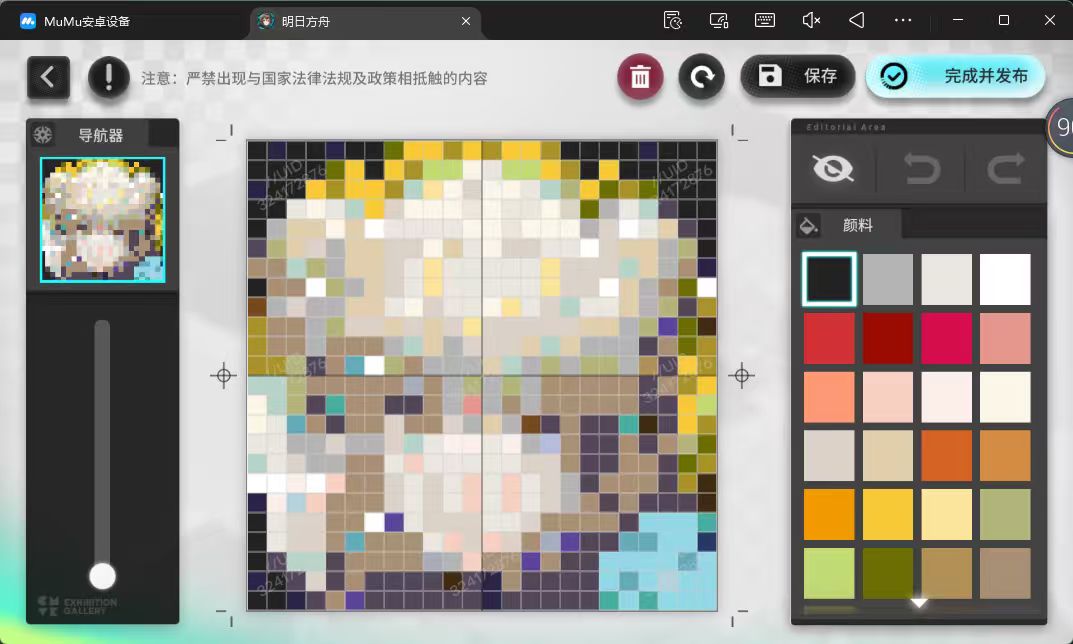Click the circular reset arrow button
This screenshot has height=644, width=1073.
pos(701,77)
